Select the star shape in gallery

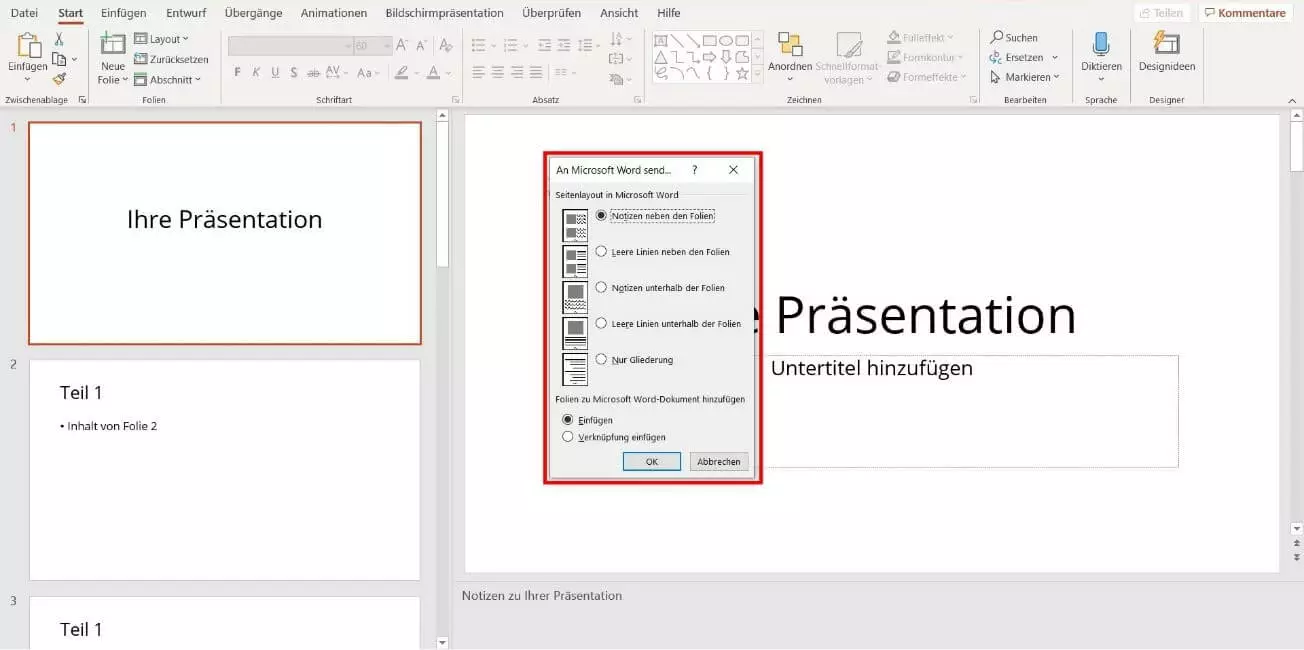pyautogui.click(x=742, y=73)
